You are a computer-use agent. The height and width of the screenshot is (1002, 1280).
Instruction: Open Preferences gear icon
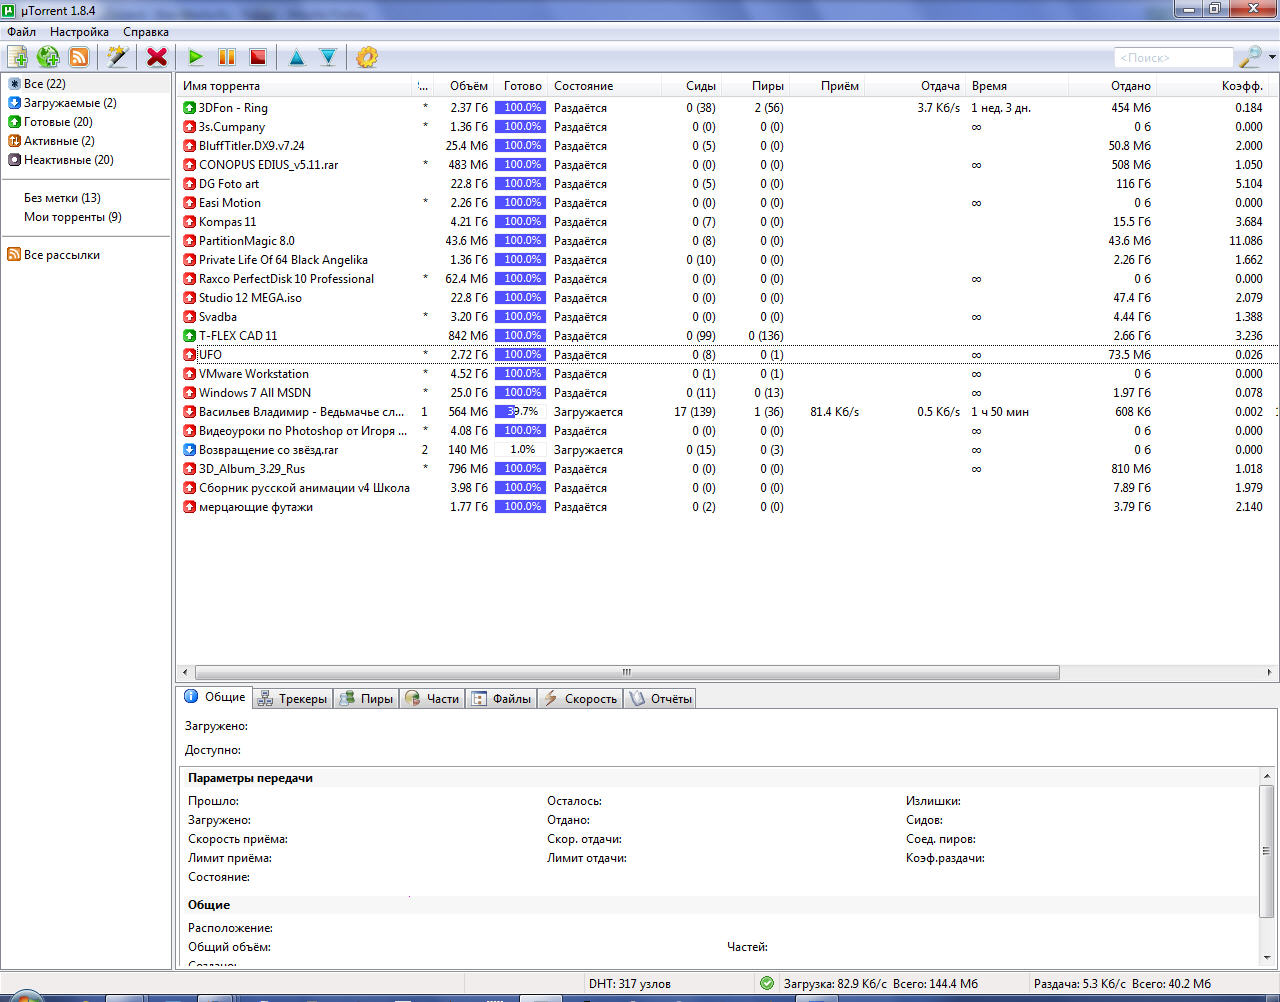(367, 57)
